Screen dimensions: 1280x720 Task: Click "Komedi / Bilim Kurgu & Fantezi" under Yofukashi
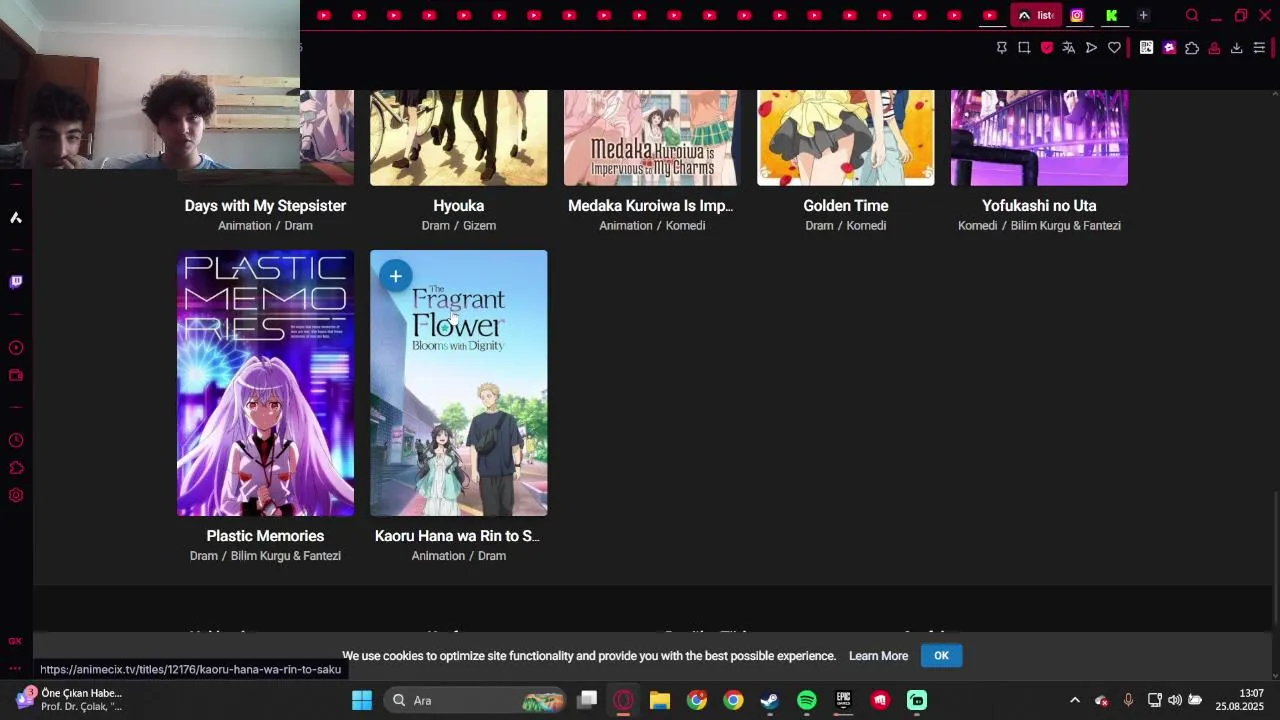pos(1039,226)
